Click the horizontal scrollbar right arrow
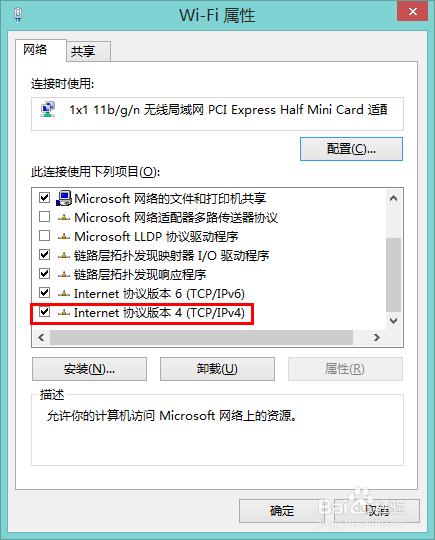Image resolution: width=435 pixels, height=540 pixels. 377,338
